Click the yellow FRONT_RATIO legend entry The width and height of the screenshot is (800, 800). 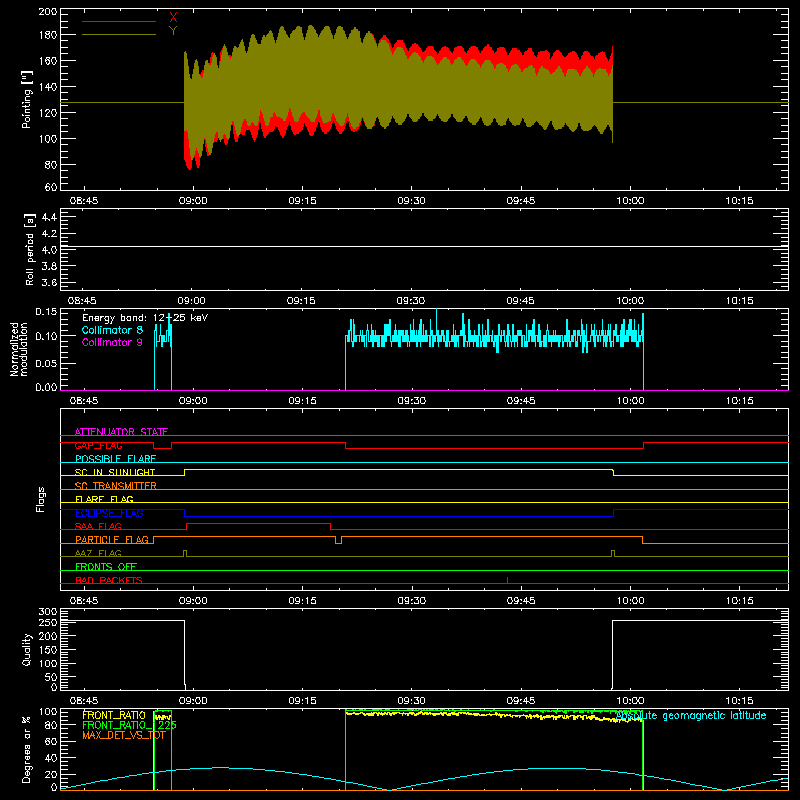114,715
